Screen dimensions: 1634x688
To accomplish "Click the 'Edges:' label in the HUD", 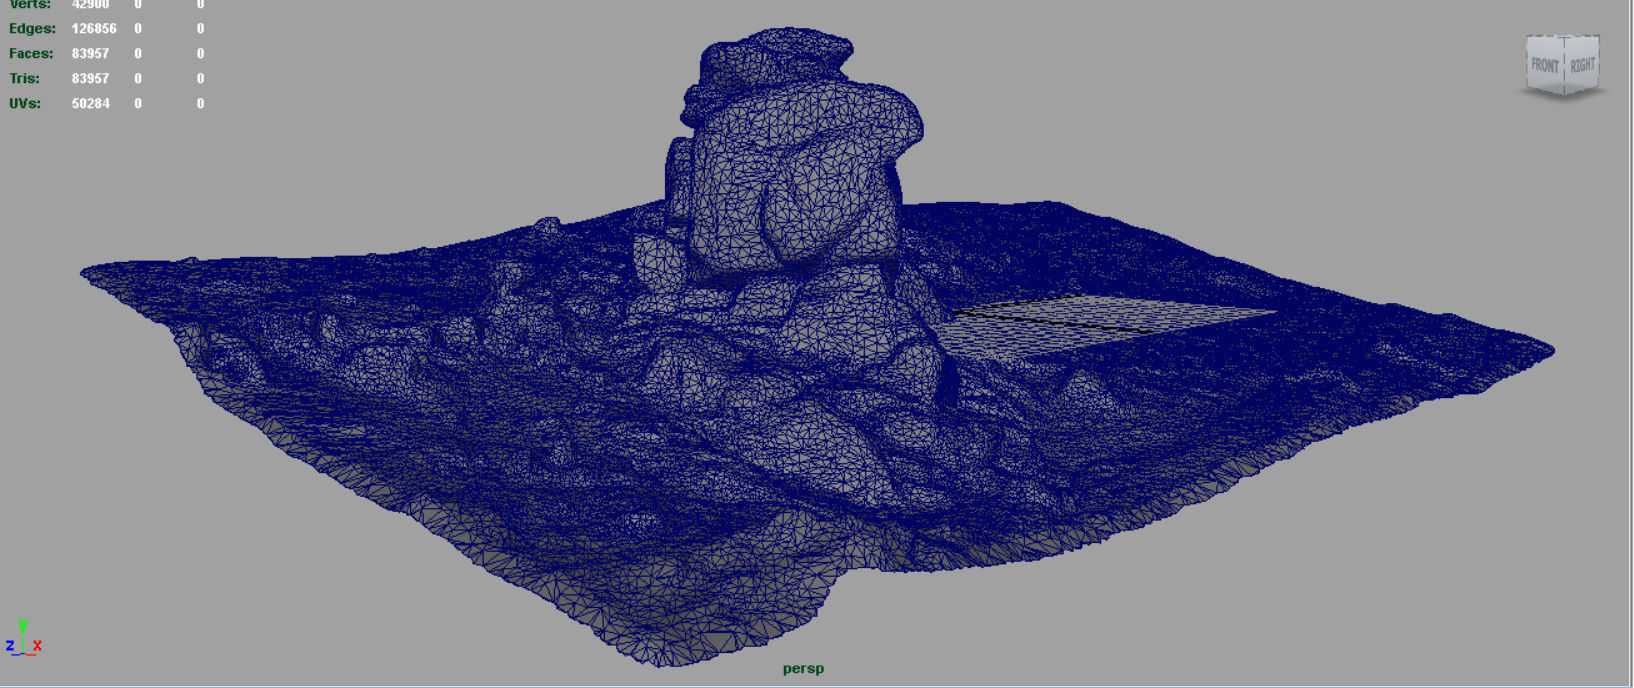I will [x=32, y=29].
